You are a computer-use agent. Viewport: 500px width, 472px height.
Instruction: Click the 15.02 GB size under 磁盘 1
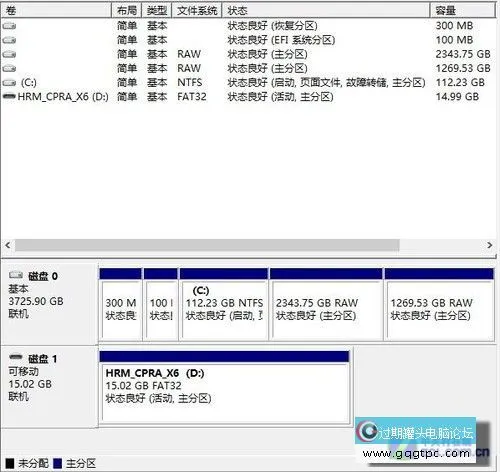pyautogui.click(x=30, y=384)
